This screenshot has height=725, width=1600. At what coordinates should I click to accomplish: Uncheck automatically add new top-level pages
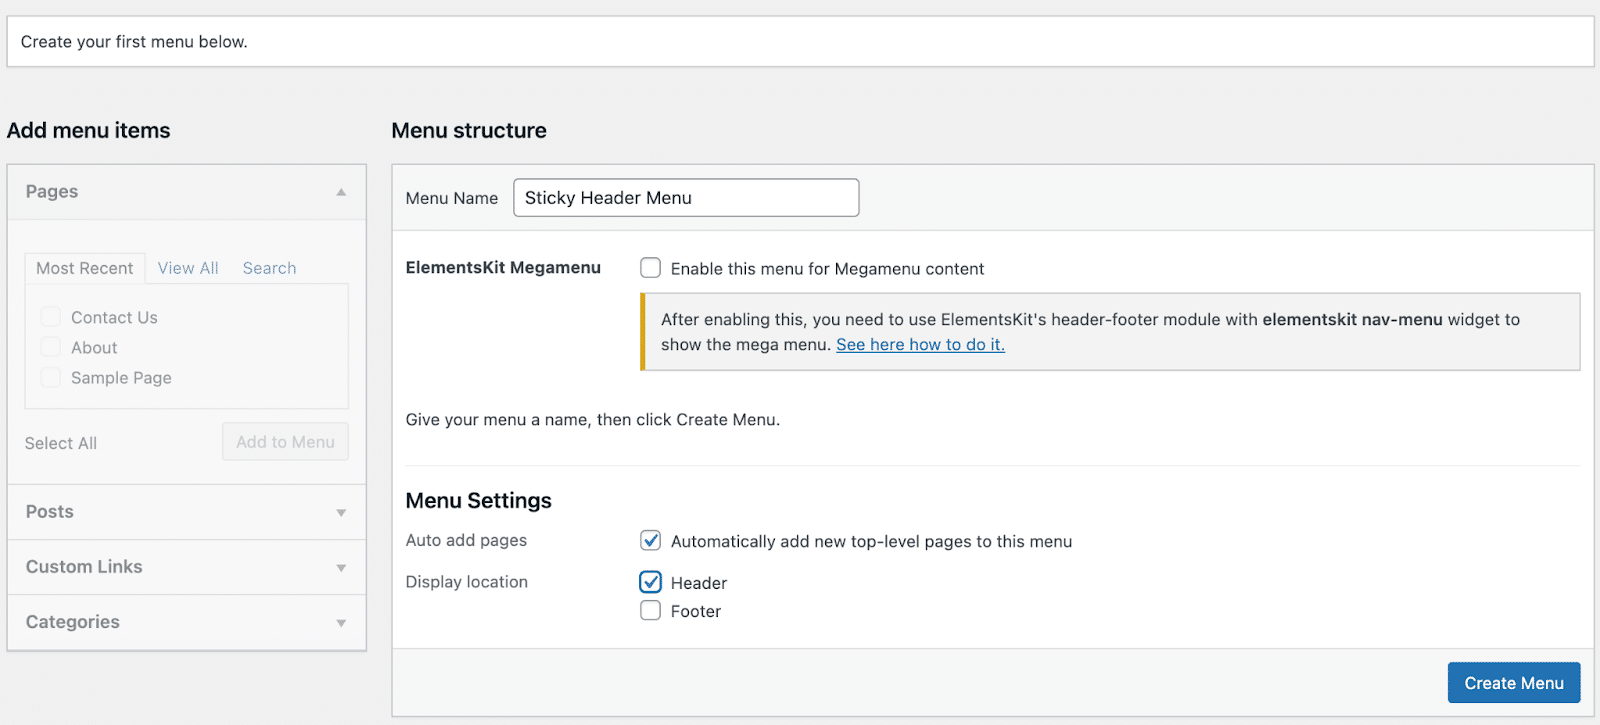click(x=651, y=541)
